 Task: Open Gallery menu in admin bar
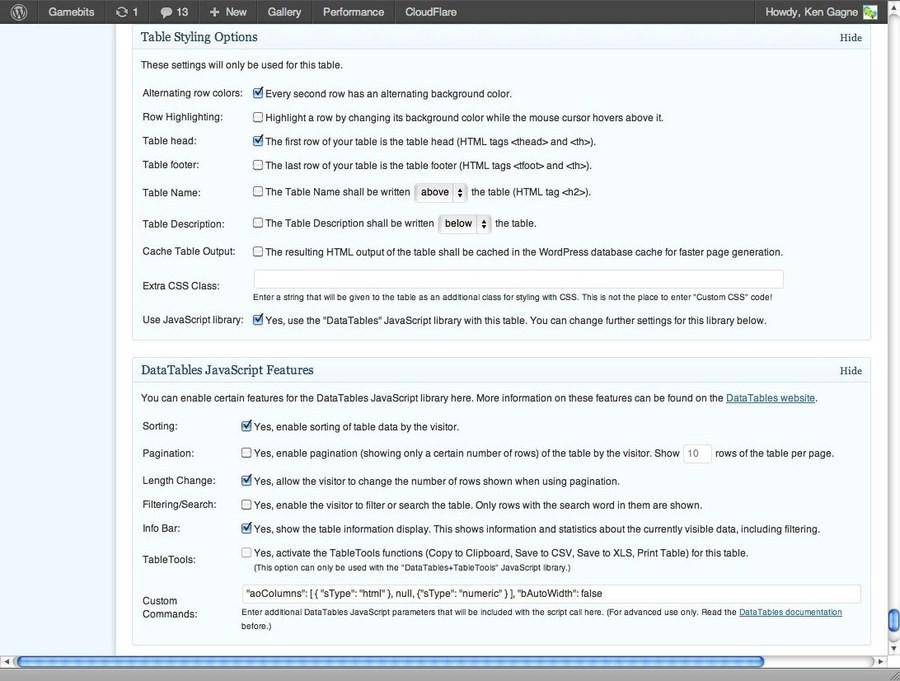coord(284,12)
